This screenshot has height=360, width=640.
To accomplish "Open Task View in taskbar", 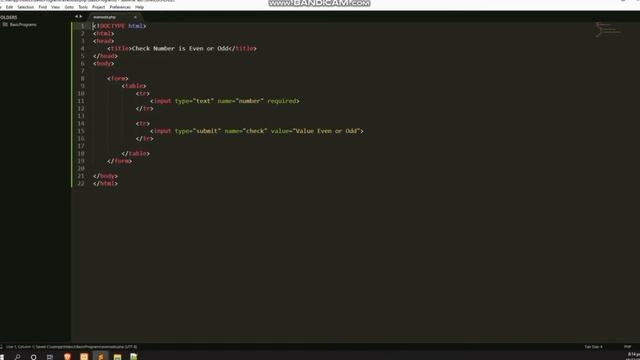I will [50, 357].
